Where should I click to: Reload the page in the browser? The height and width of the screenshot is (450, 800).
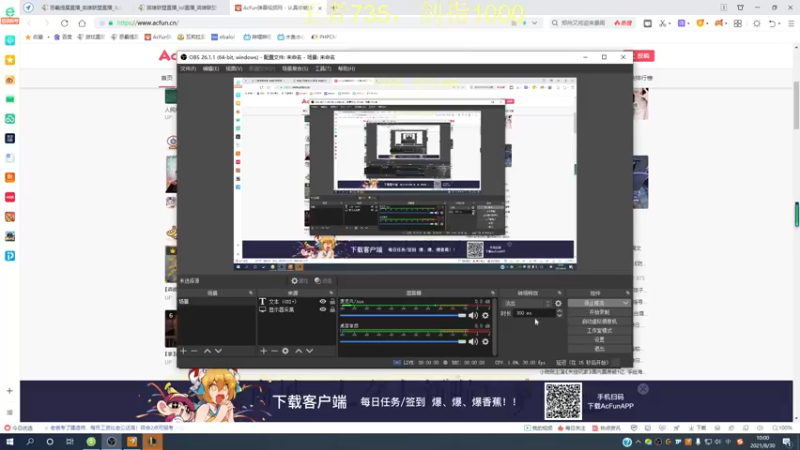pyautogui.click(x=64, y=23)
